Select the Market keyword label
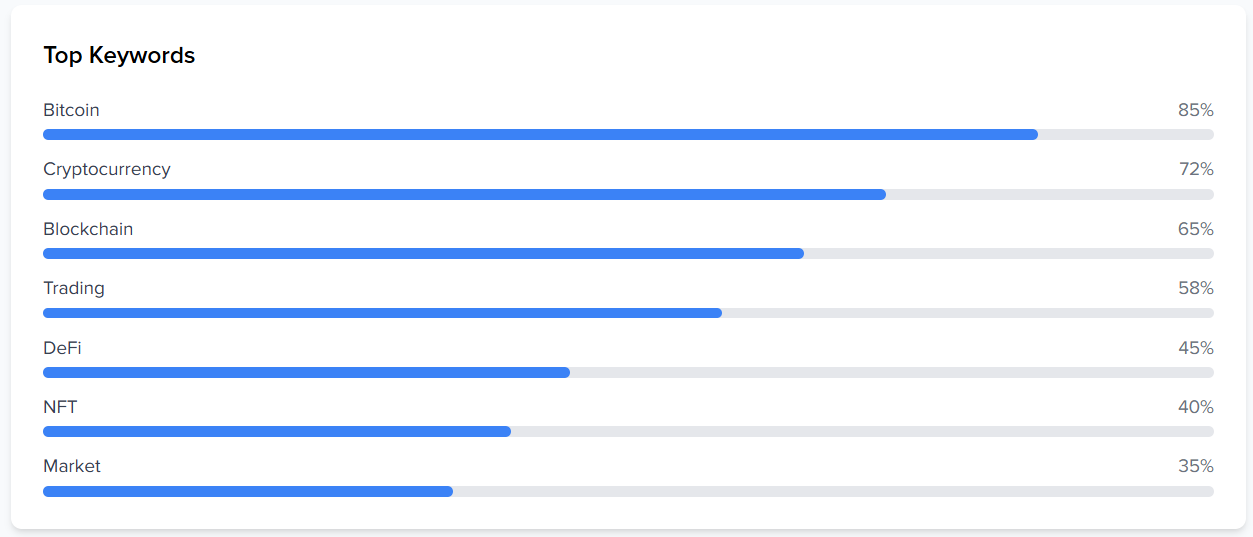The width and height of the screenshot is (1253, 537). click(x=72, y=466)
